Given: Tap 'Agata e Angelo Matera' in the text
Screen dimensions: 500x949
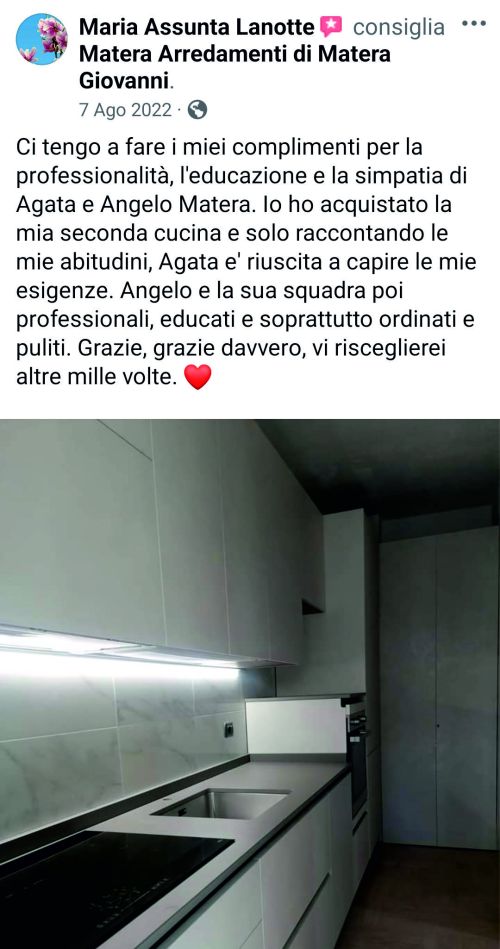Looking at the screenshot, I should [133, 205].
